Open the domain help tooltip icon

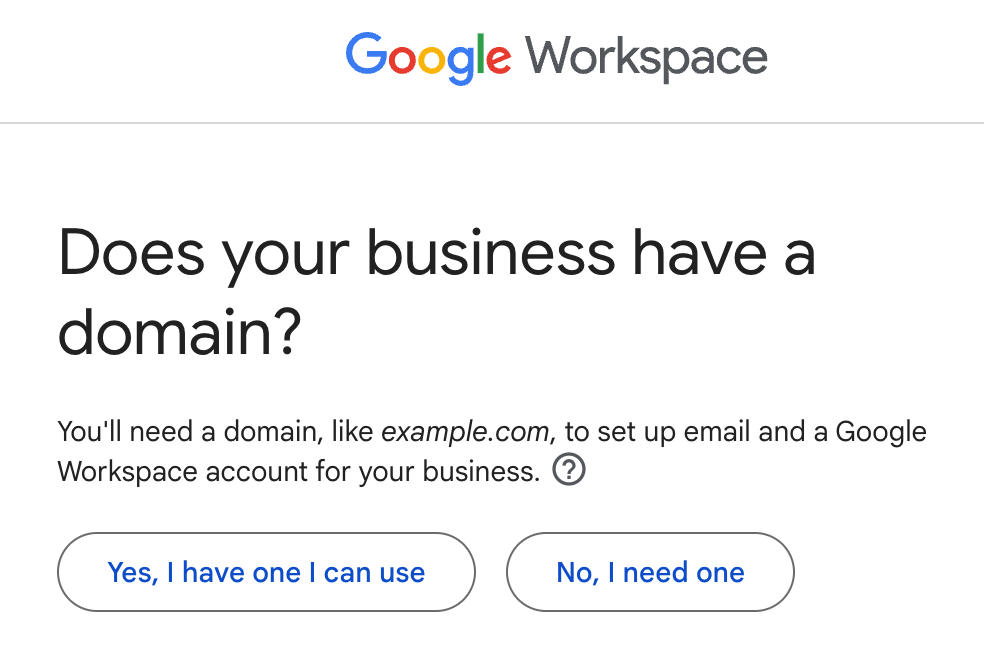point(569,469)
